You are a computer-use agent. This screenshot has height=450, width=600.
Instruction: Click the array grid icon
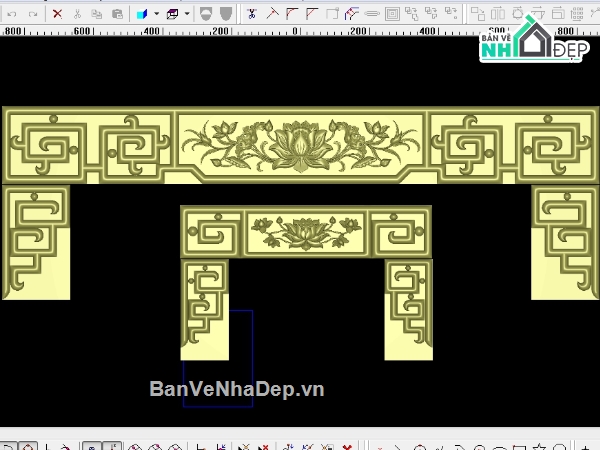[577, 14]
